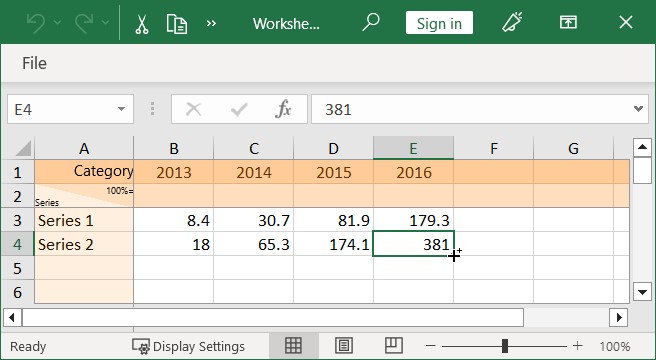Open Display Settings in status bar

pyautogui.click(x=188, y=347)
